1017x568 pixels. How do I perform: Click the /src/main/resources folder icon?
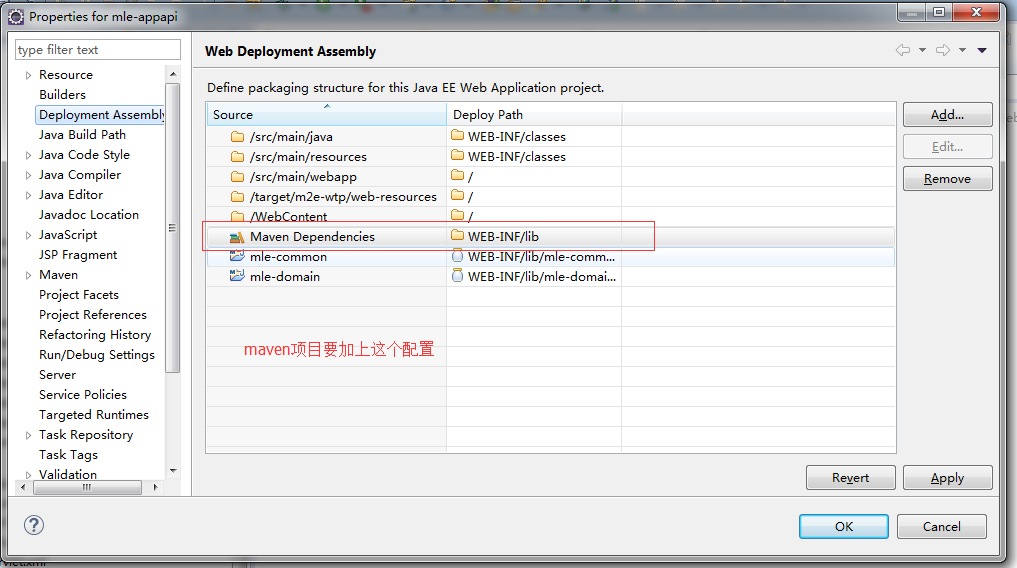point(237,156)
